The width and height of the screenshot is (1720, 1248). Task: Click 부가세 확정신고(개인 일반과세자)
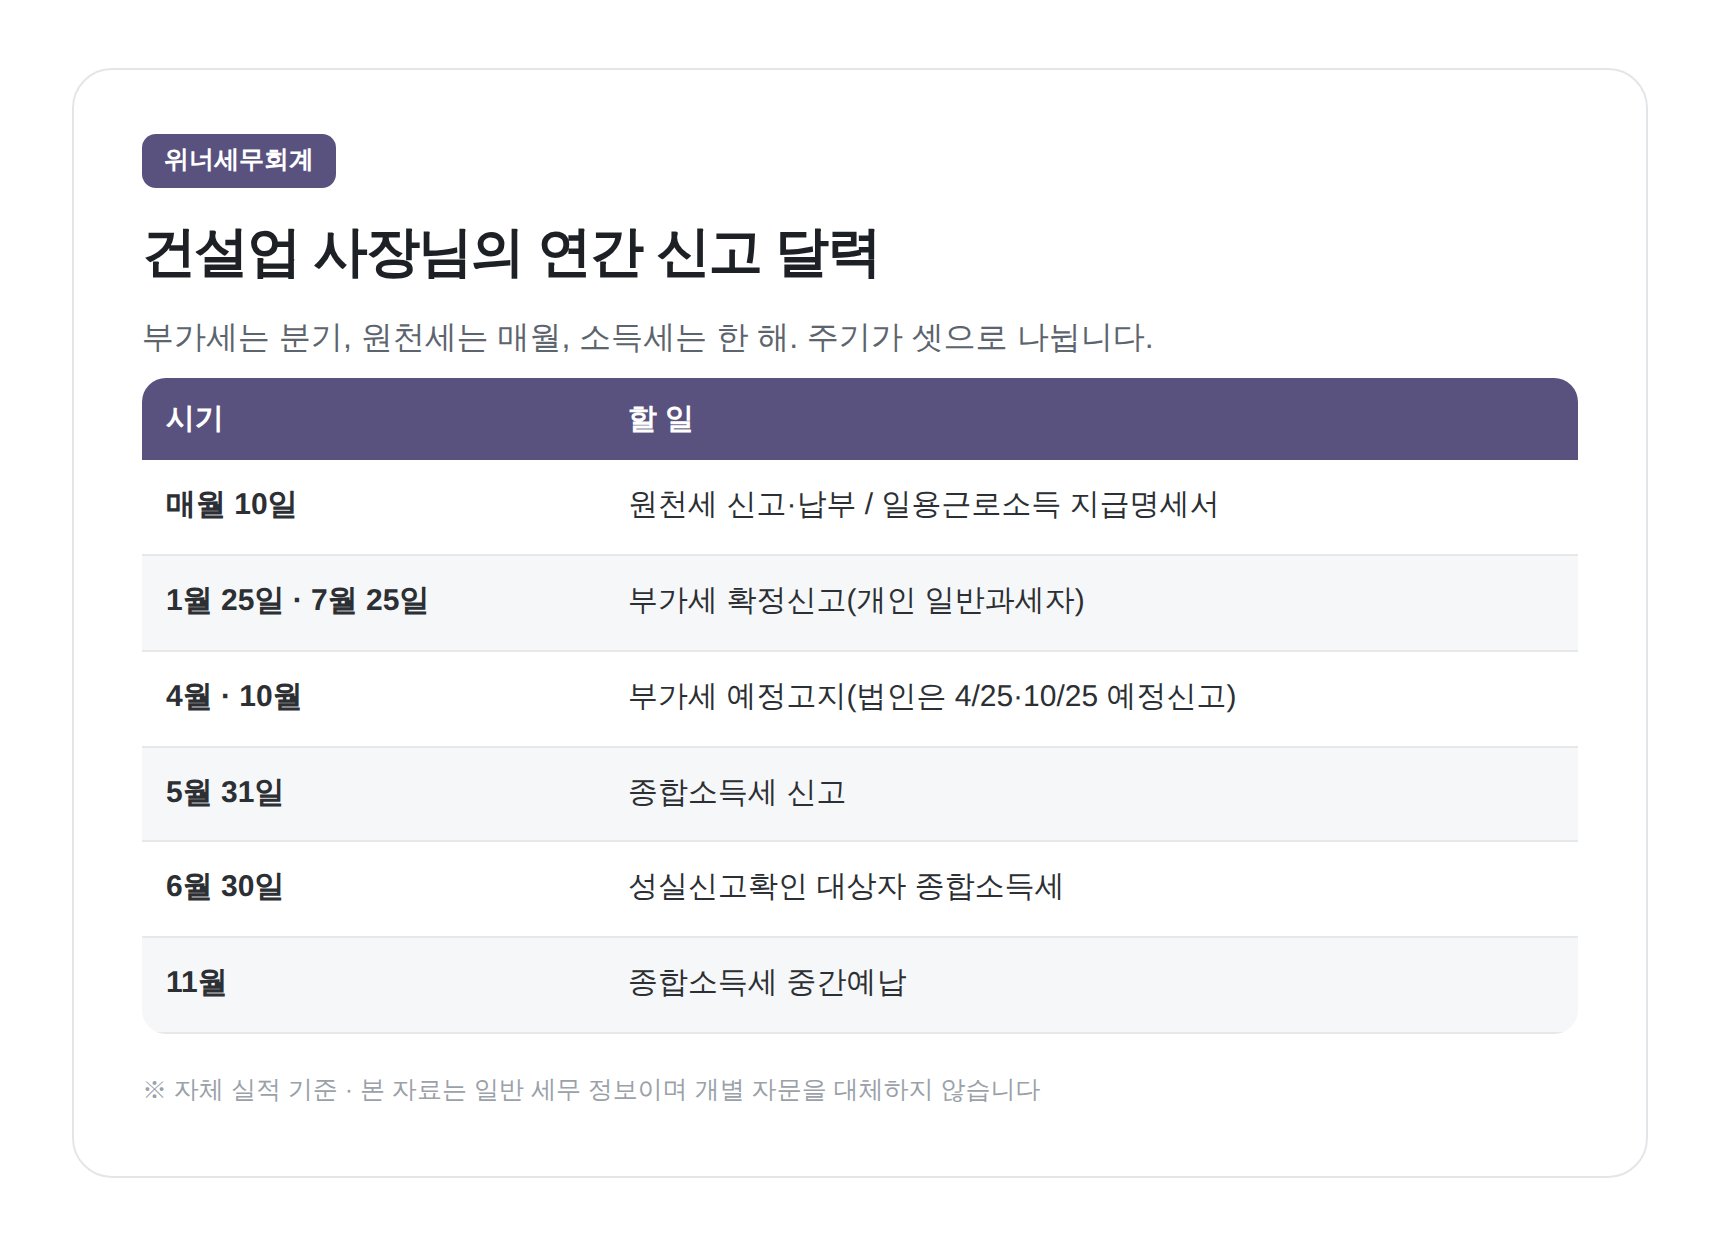click(856, 600)
